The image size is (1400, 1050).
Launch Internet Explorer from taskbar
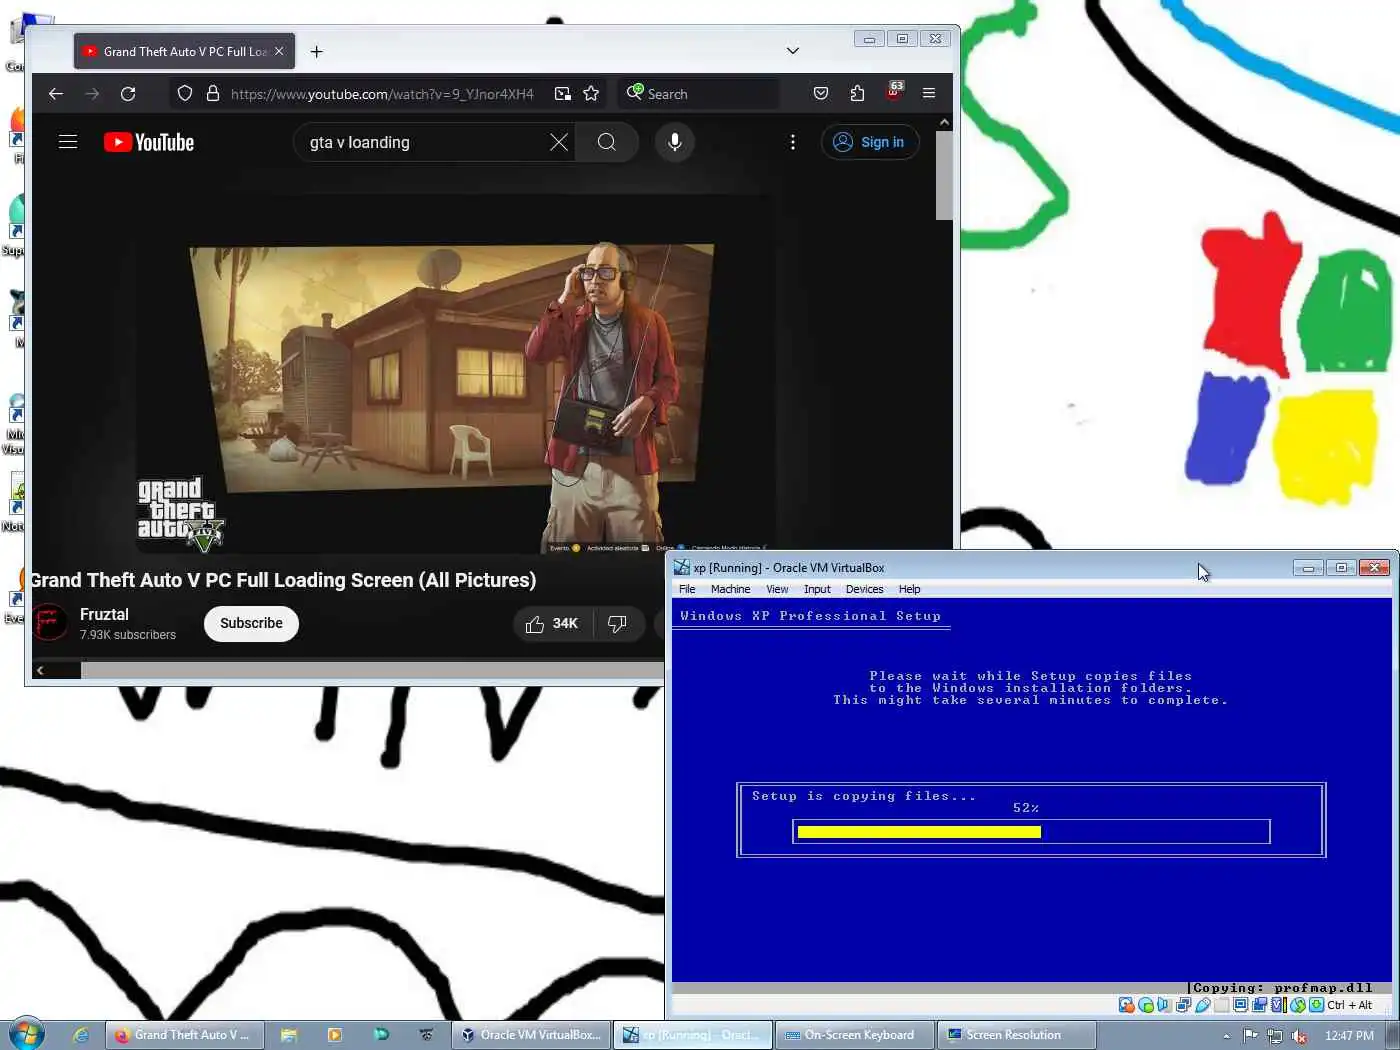81,1035
